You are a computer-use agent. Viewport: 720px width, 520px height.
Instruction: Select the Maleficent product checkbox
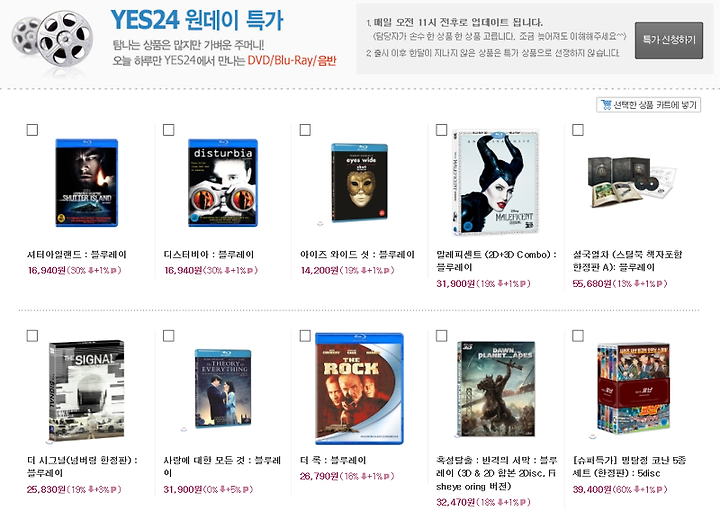[x=441, y=130]
